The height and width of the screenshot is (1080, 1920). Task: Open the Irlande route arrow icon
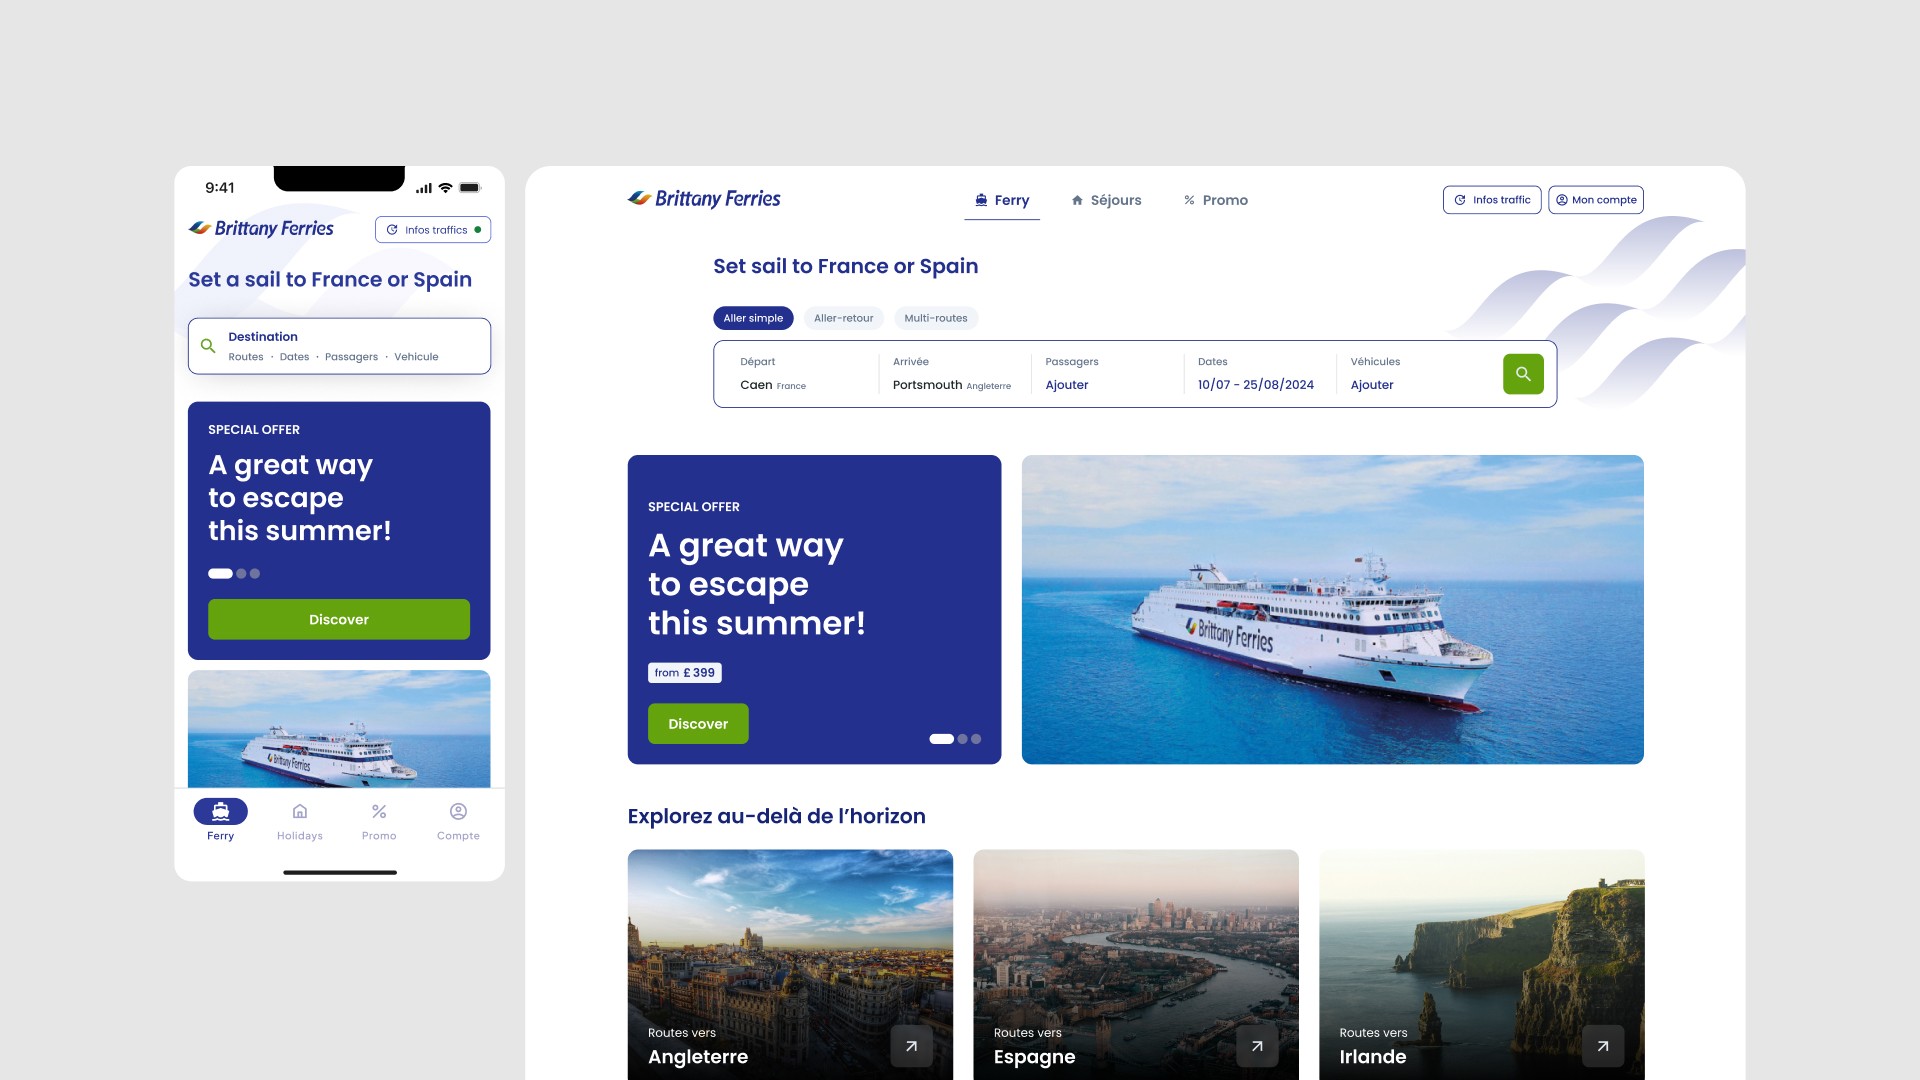click(x=1603, y=1046)
